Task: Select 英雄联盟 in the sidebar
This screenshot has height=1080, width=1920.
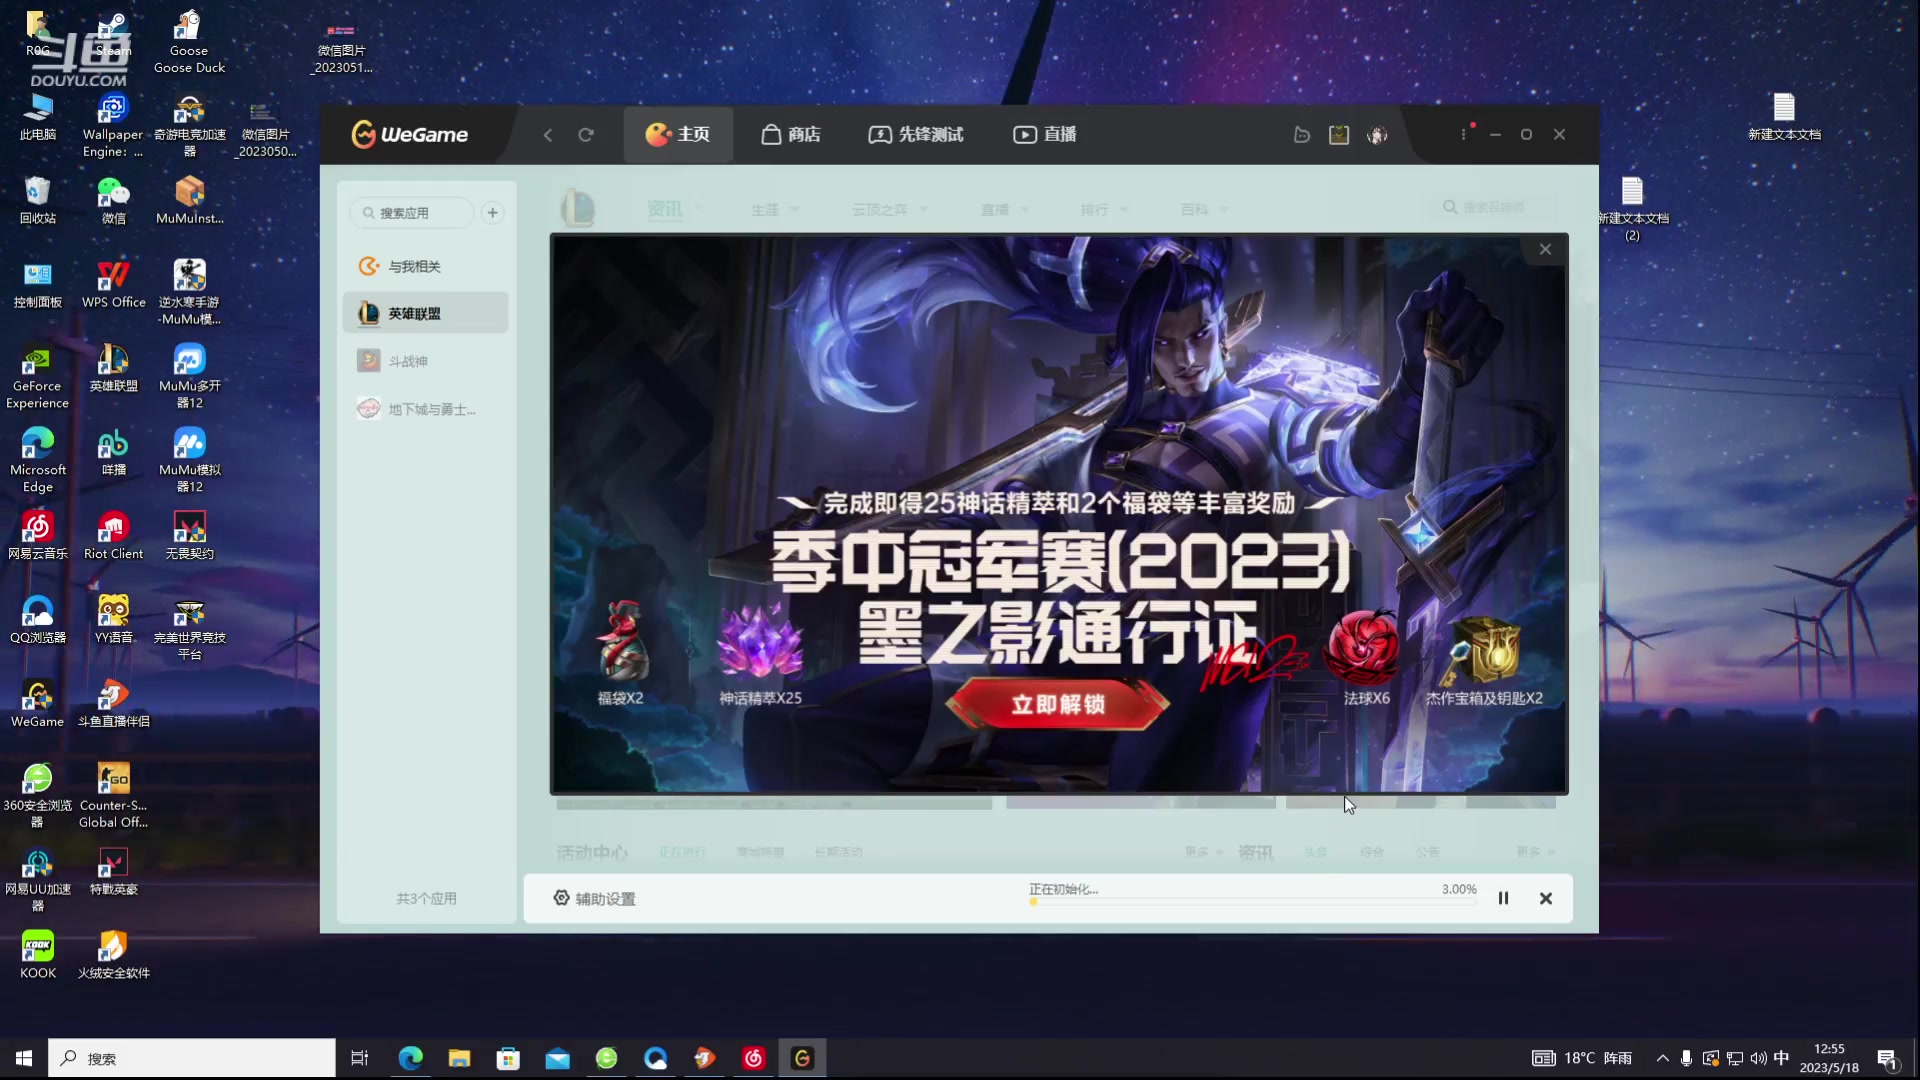Action: click(x=426, y=313)
